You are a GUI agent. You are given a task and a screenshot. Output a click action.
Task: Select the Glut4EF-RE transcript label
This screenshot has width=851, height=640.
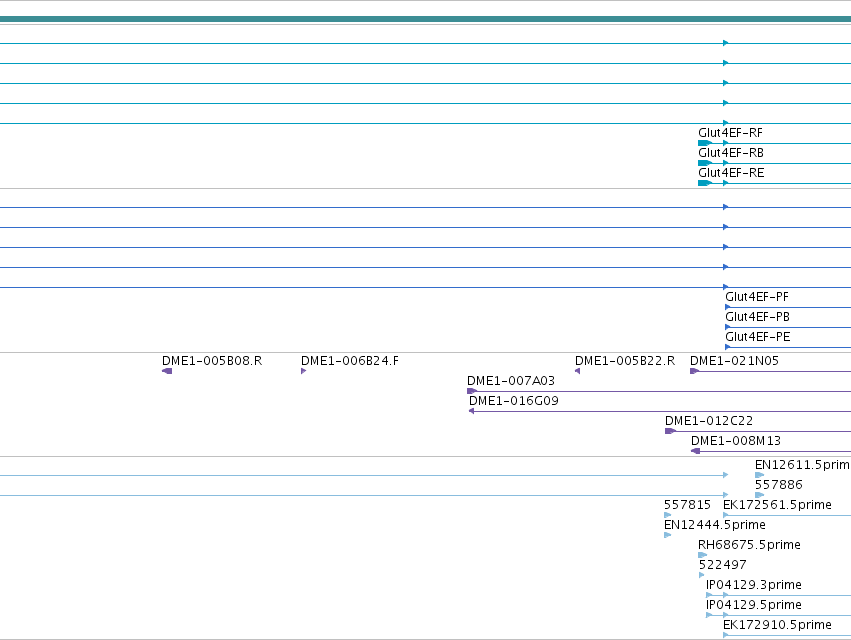tap(731, 173)
